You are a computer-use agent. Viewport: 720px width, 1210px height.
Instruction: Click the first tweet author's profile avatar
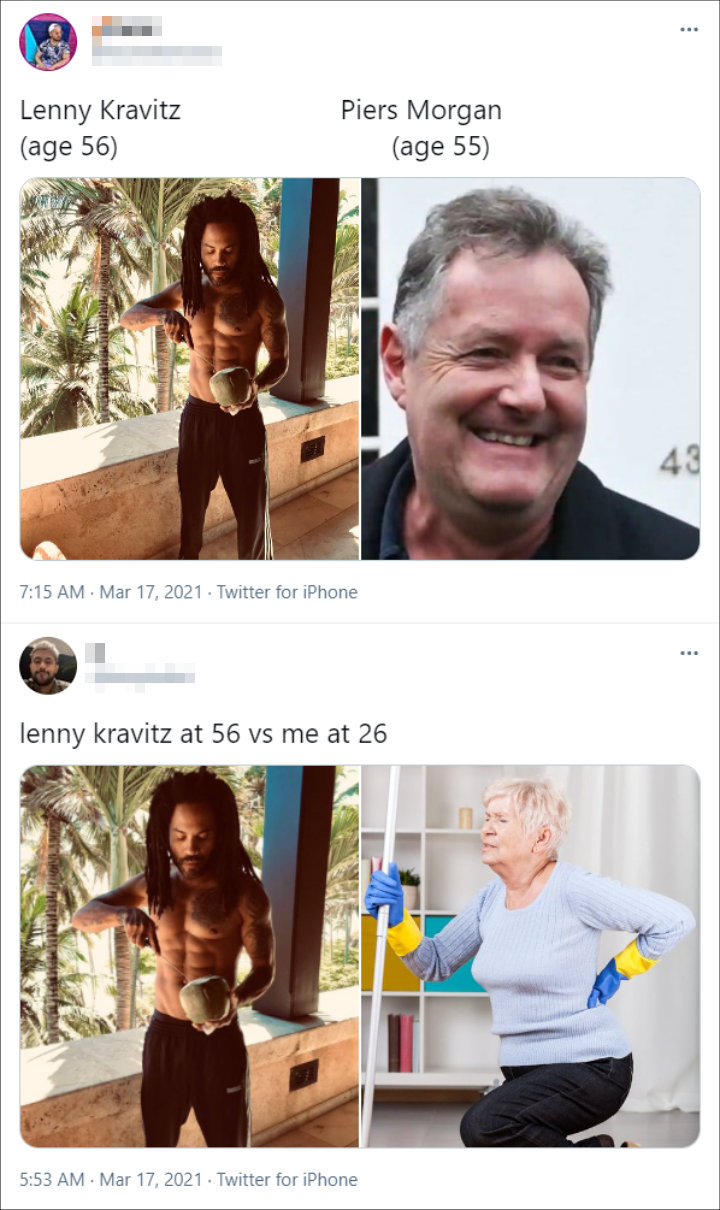tap(48, 42)
